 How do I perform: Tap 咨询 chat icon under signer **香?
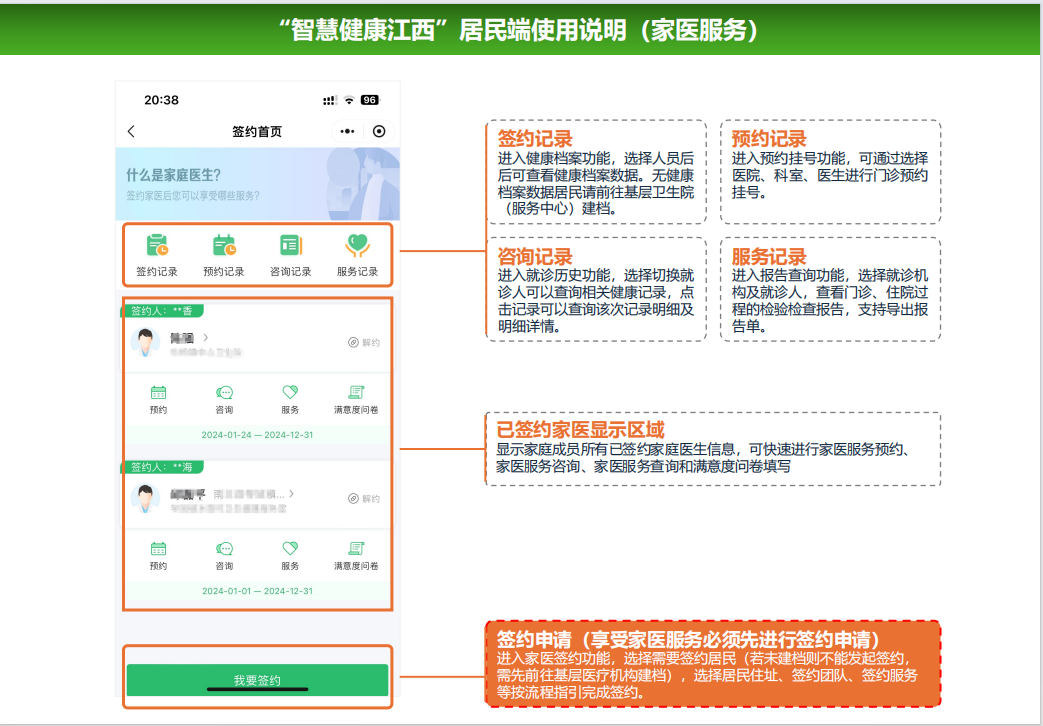pyautogui.click(x=224, y=394)
